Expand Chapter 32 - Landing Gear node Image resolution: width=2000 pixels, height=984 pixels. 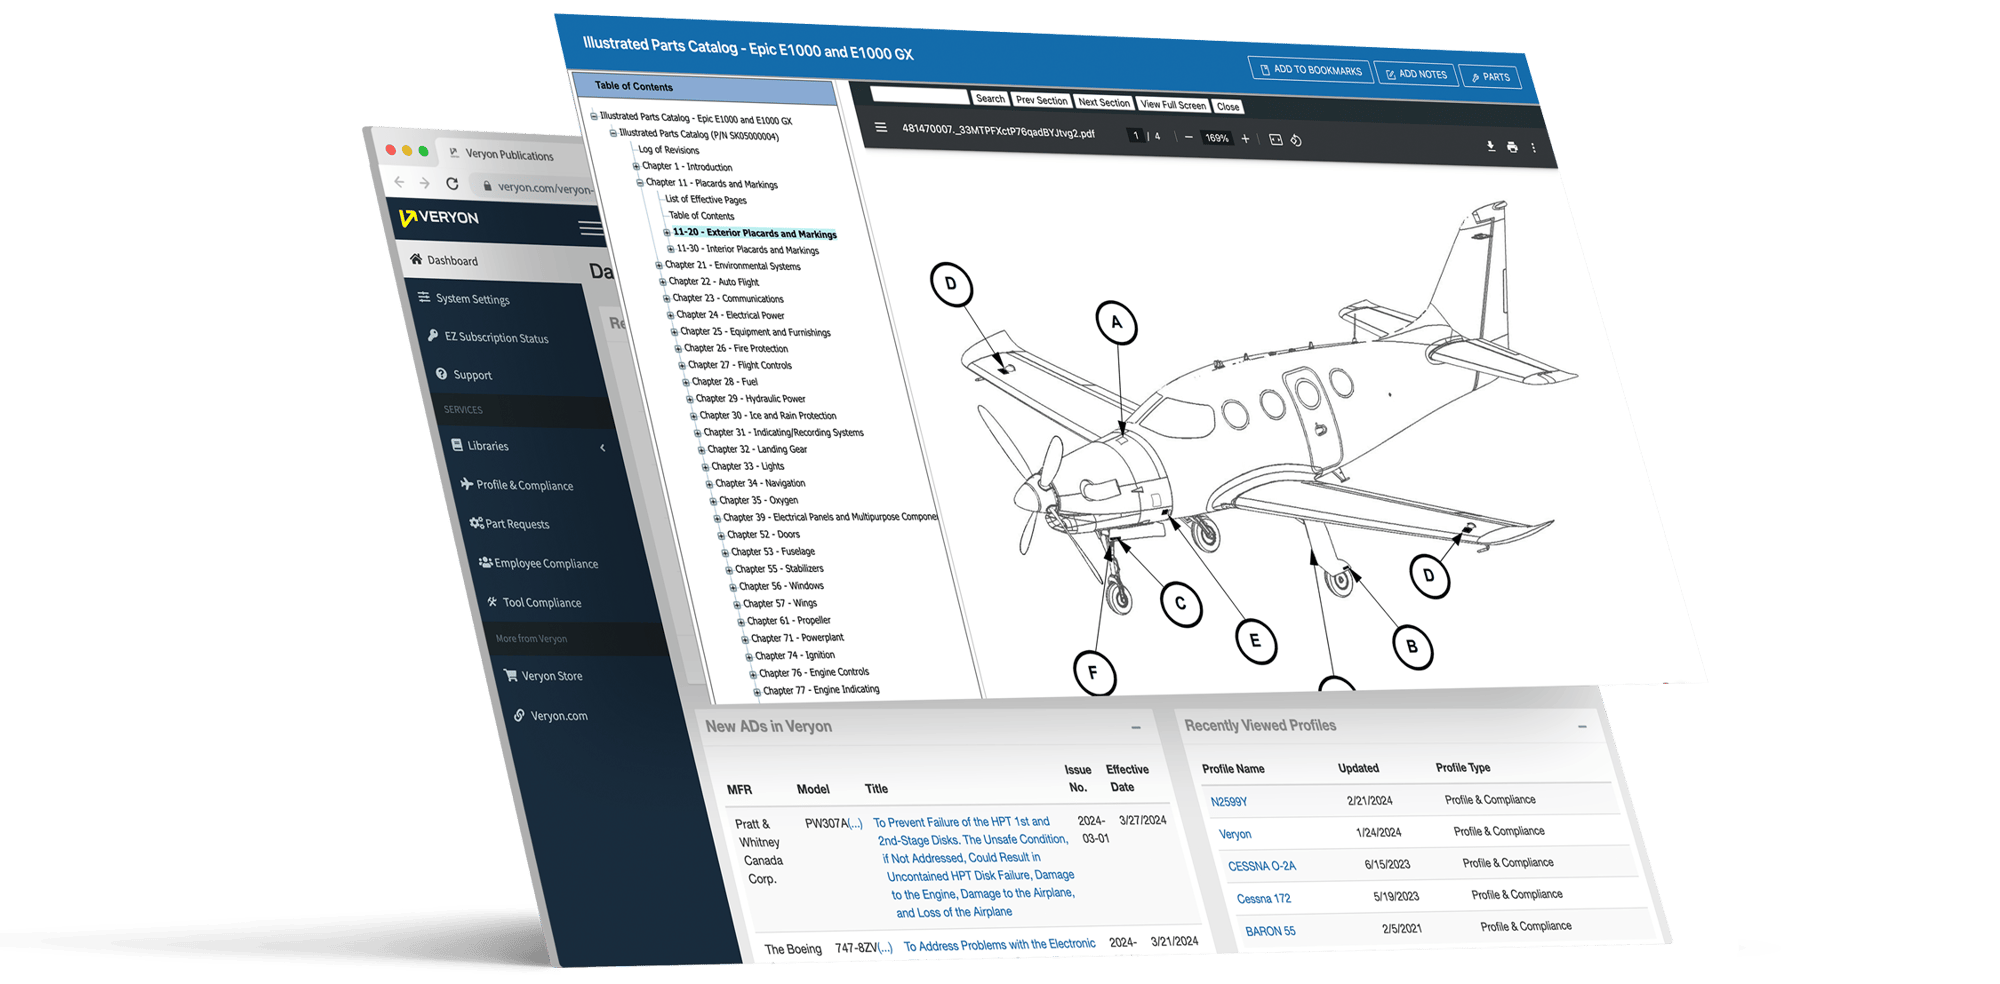coord(701,450)
